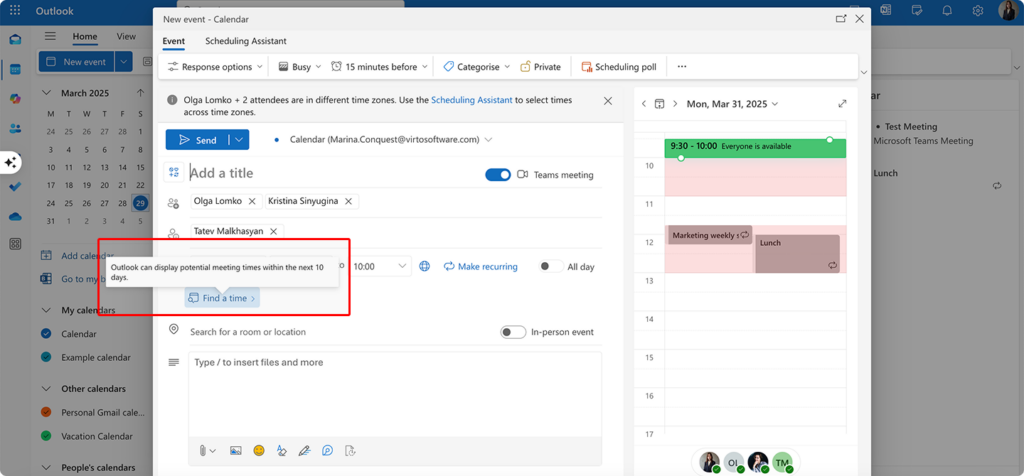
Task: Show text formatting options
Action: (281, 451)
